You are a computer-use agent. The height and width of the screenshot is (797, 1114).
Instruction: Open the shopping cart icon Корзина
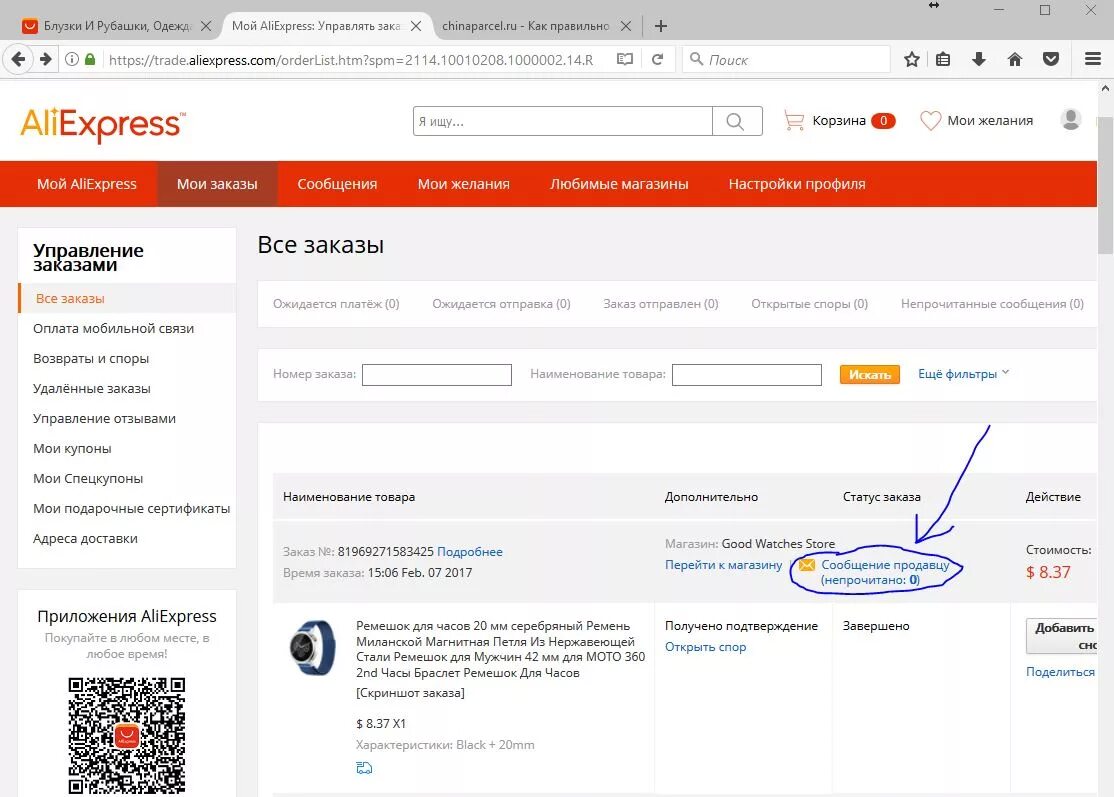[x=794, y=121]
